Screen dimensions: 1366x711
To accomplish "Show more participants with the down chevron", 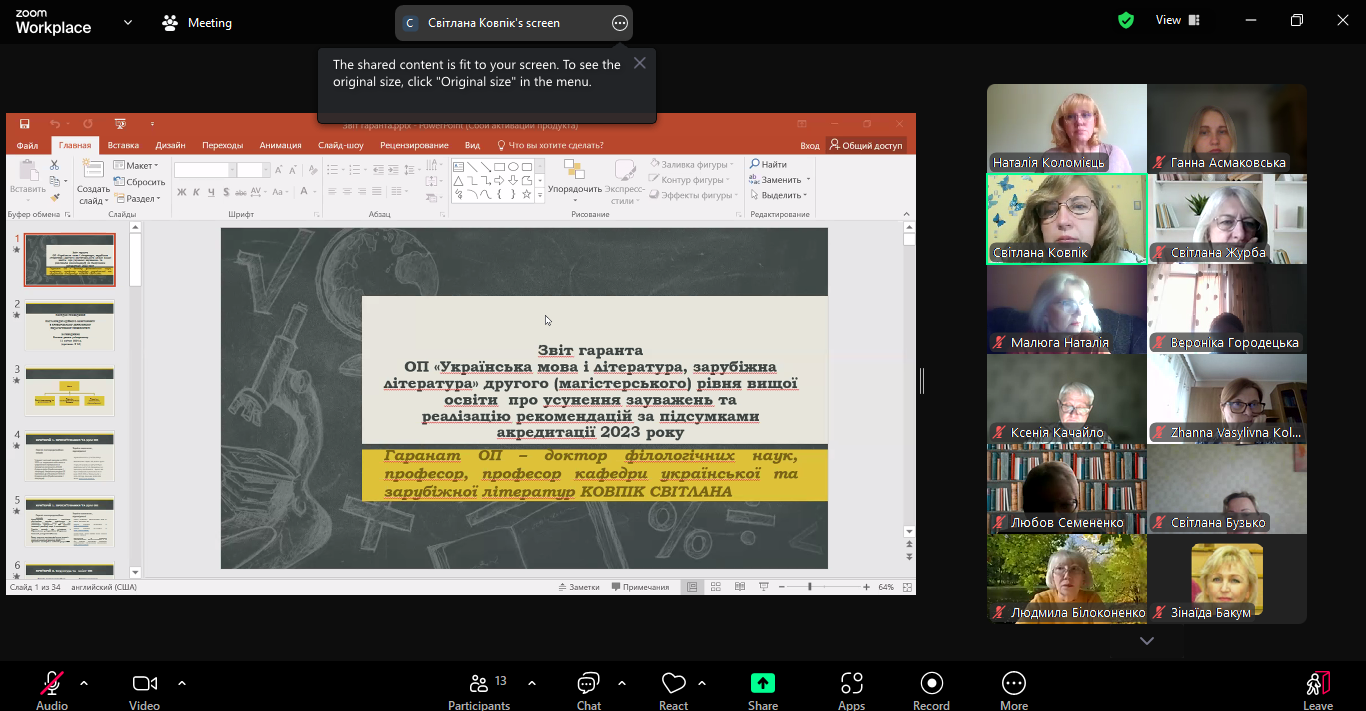I will pyautogui.click(x=1147, y=641).
